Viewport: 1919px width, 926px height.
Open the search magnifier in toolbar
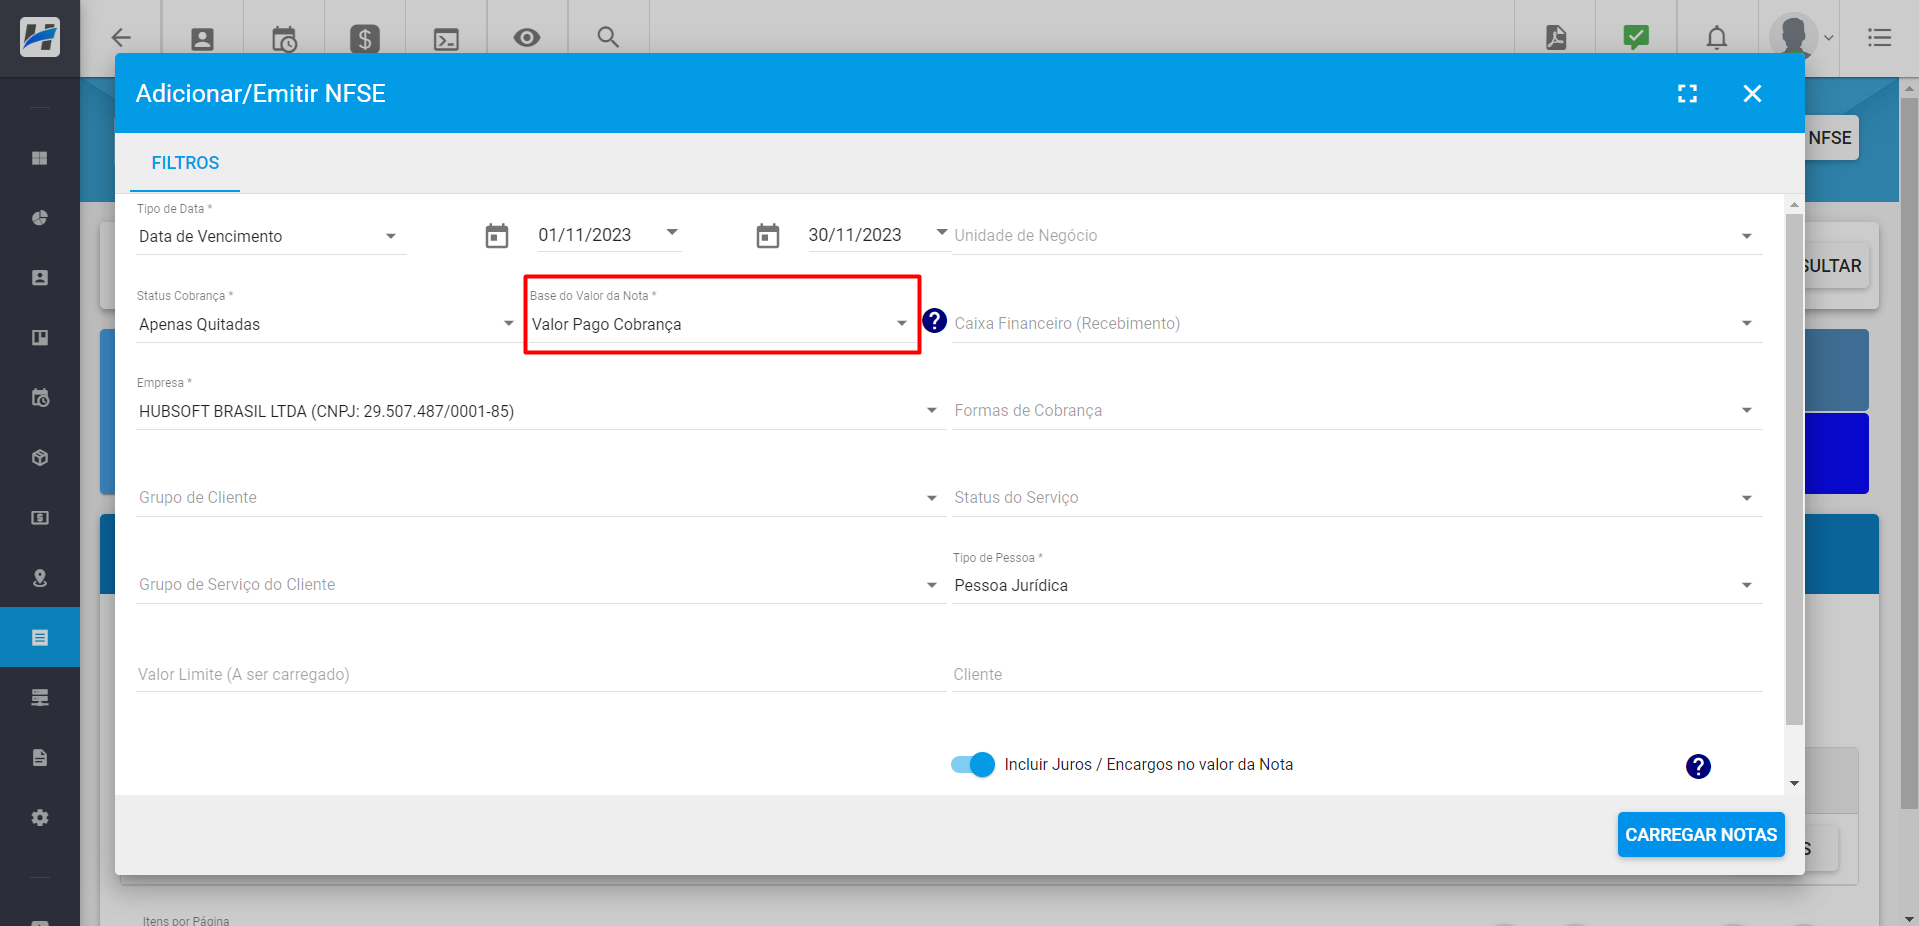[608, 38]
